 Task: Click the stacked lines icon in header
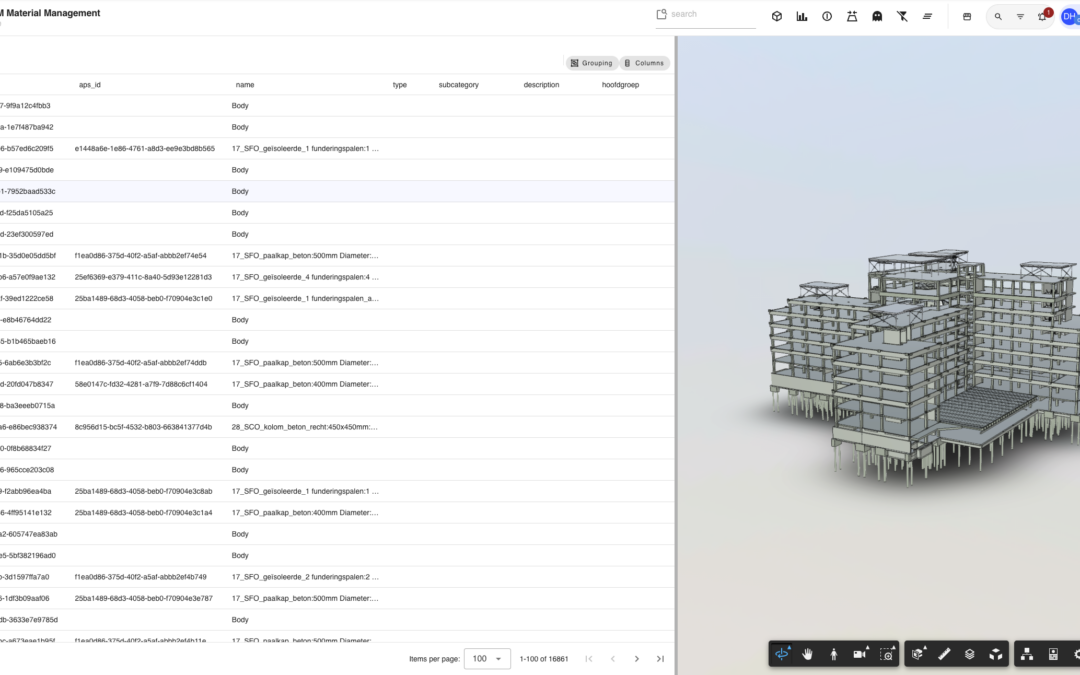[927, 17]
